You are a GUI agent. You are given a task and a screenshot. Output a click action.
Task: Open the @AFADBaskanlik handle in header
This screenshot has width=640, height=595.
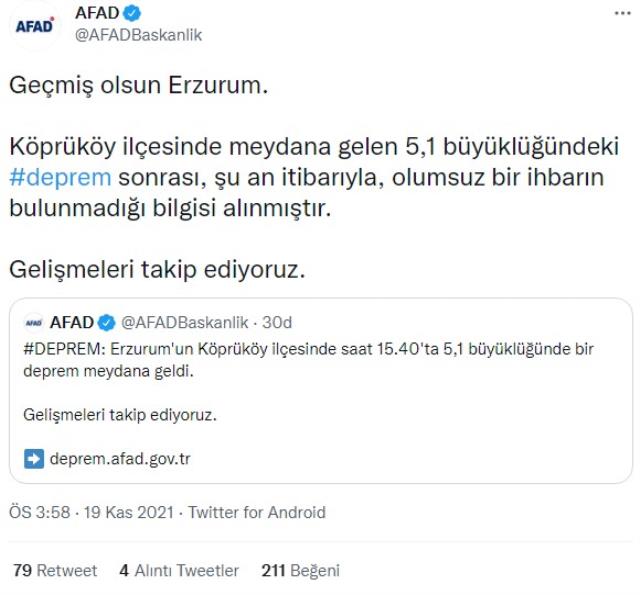(138, 35)
